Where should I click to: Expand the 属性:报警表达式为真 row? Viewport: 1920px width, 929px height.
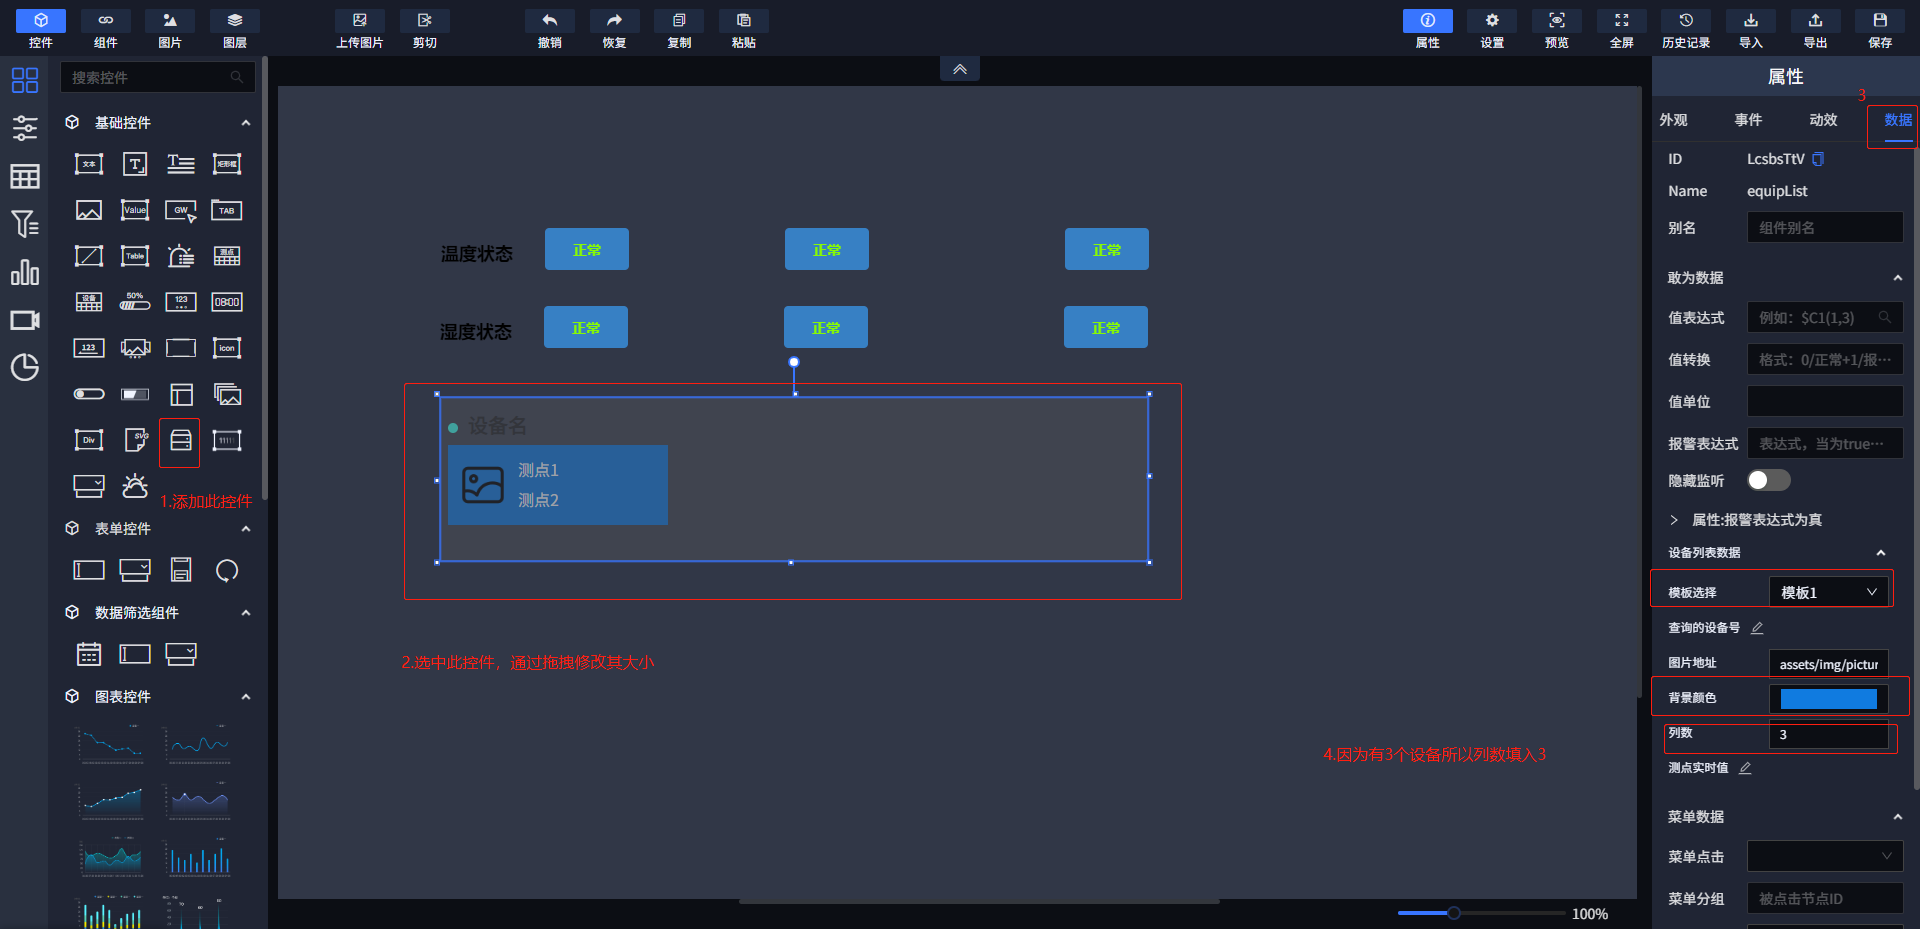1674,520
